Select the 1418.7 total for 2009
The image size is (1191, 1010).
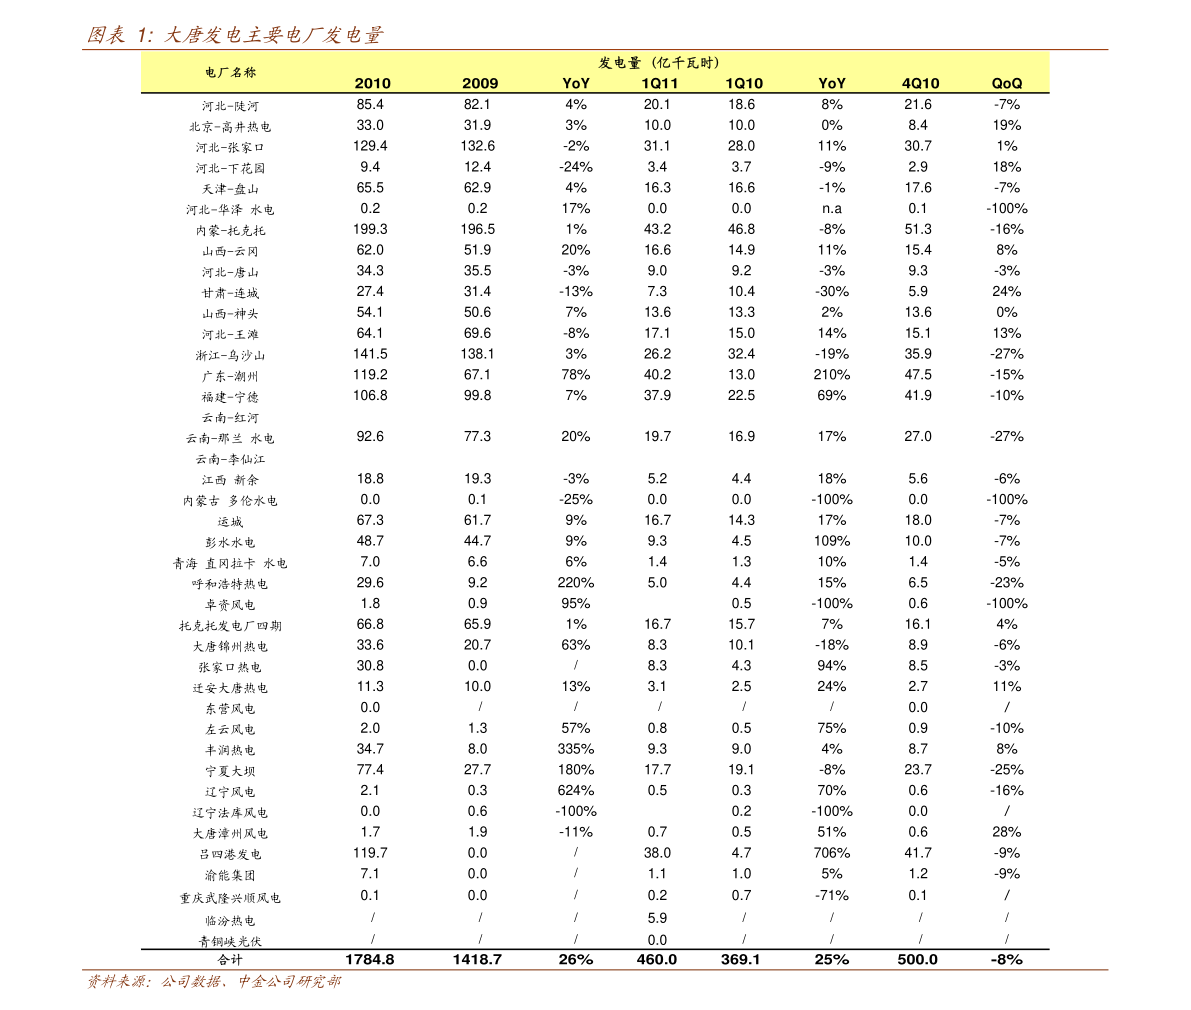click(x=477, y=960)
